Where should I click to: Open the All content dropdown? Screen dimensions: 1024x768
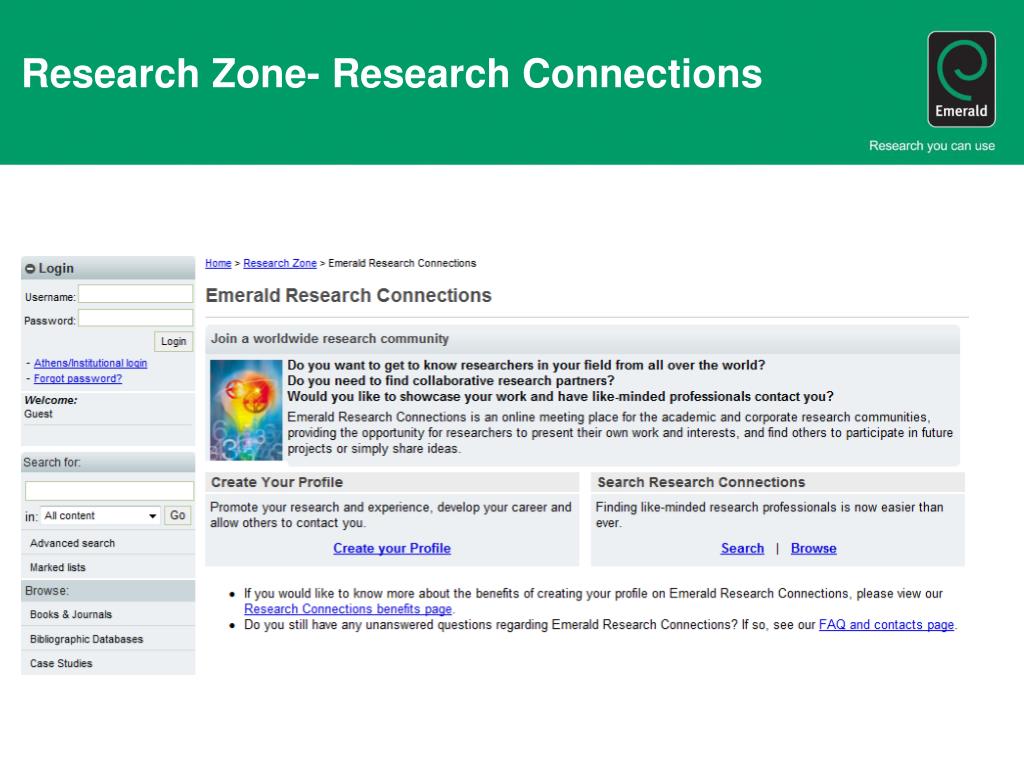(x=101, y=515)
